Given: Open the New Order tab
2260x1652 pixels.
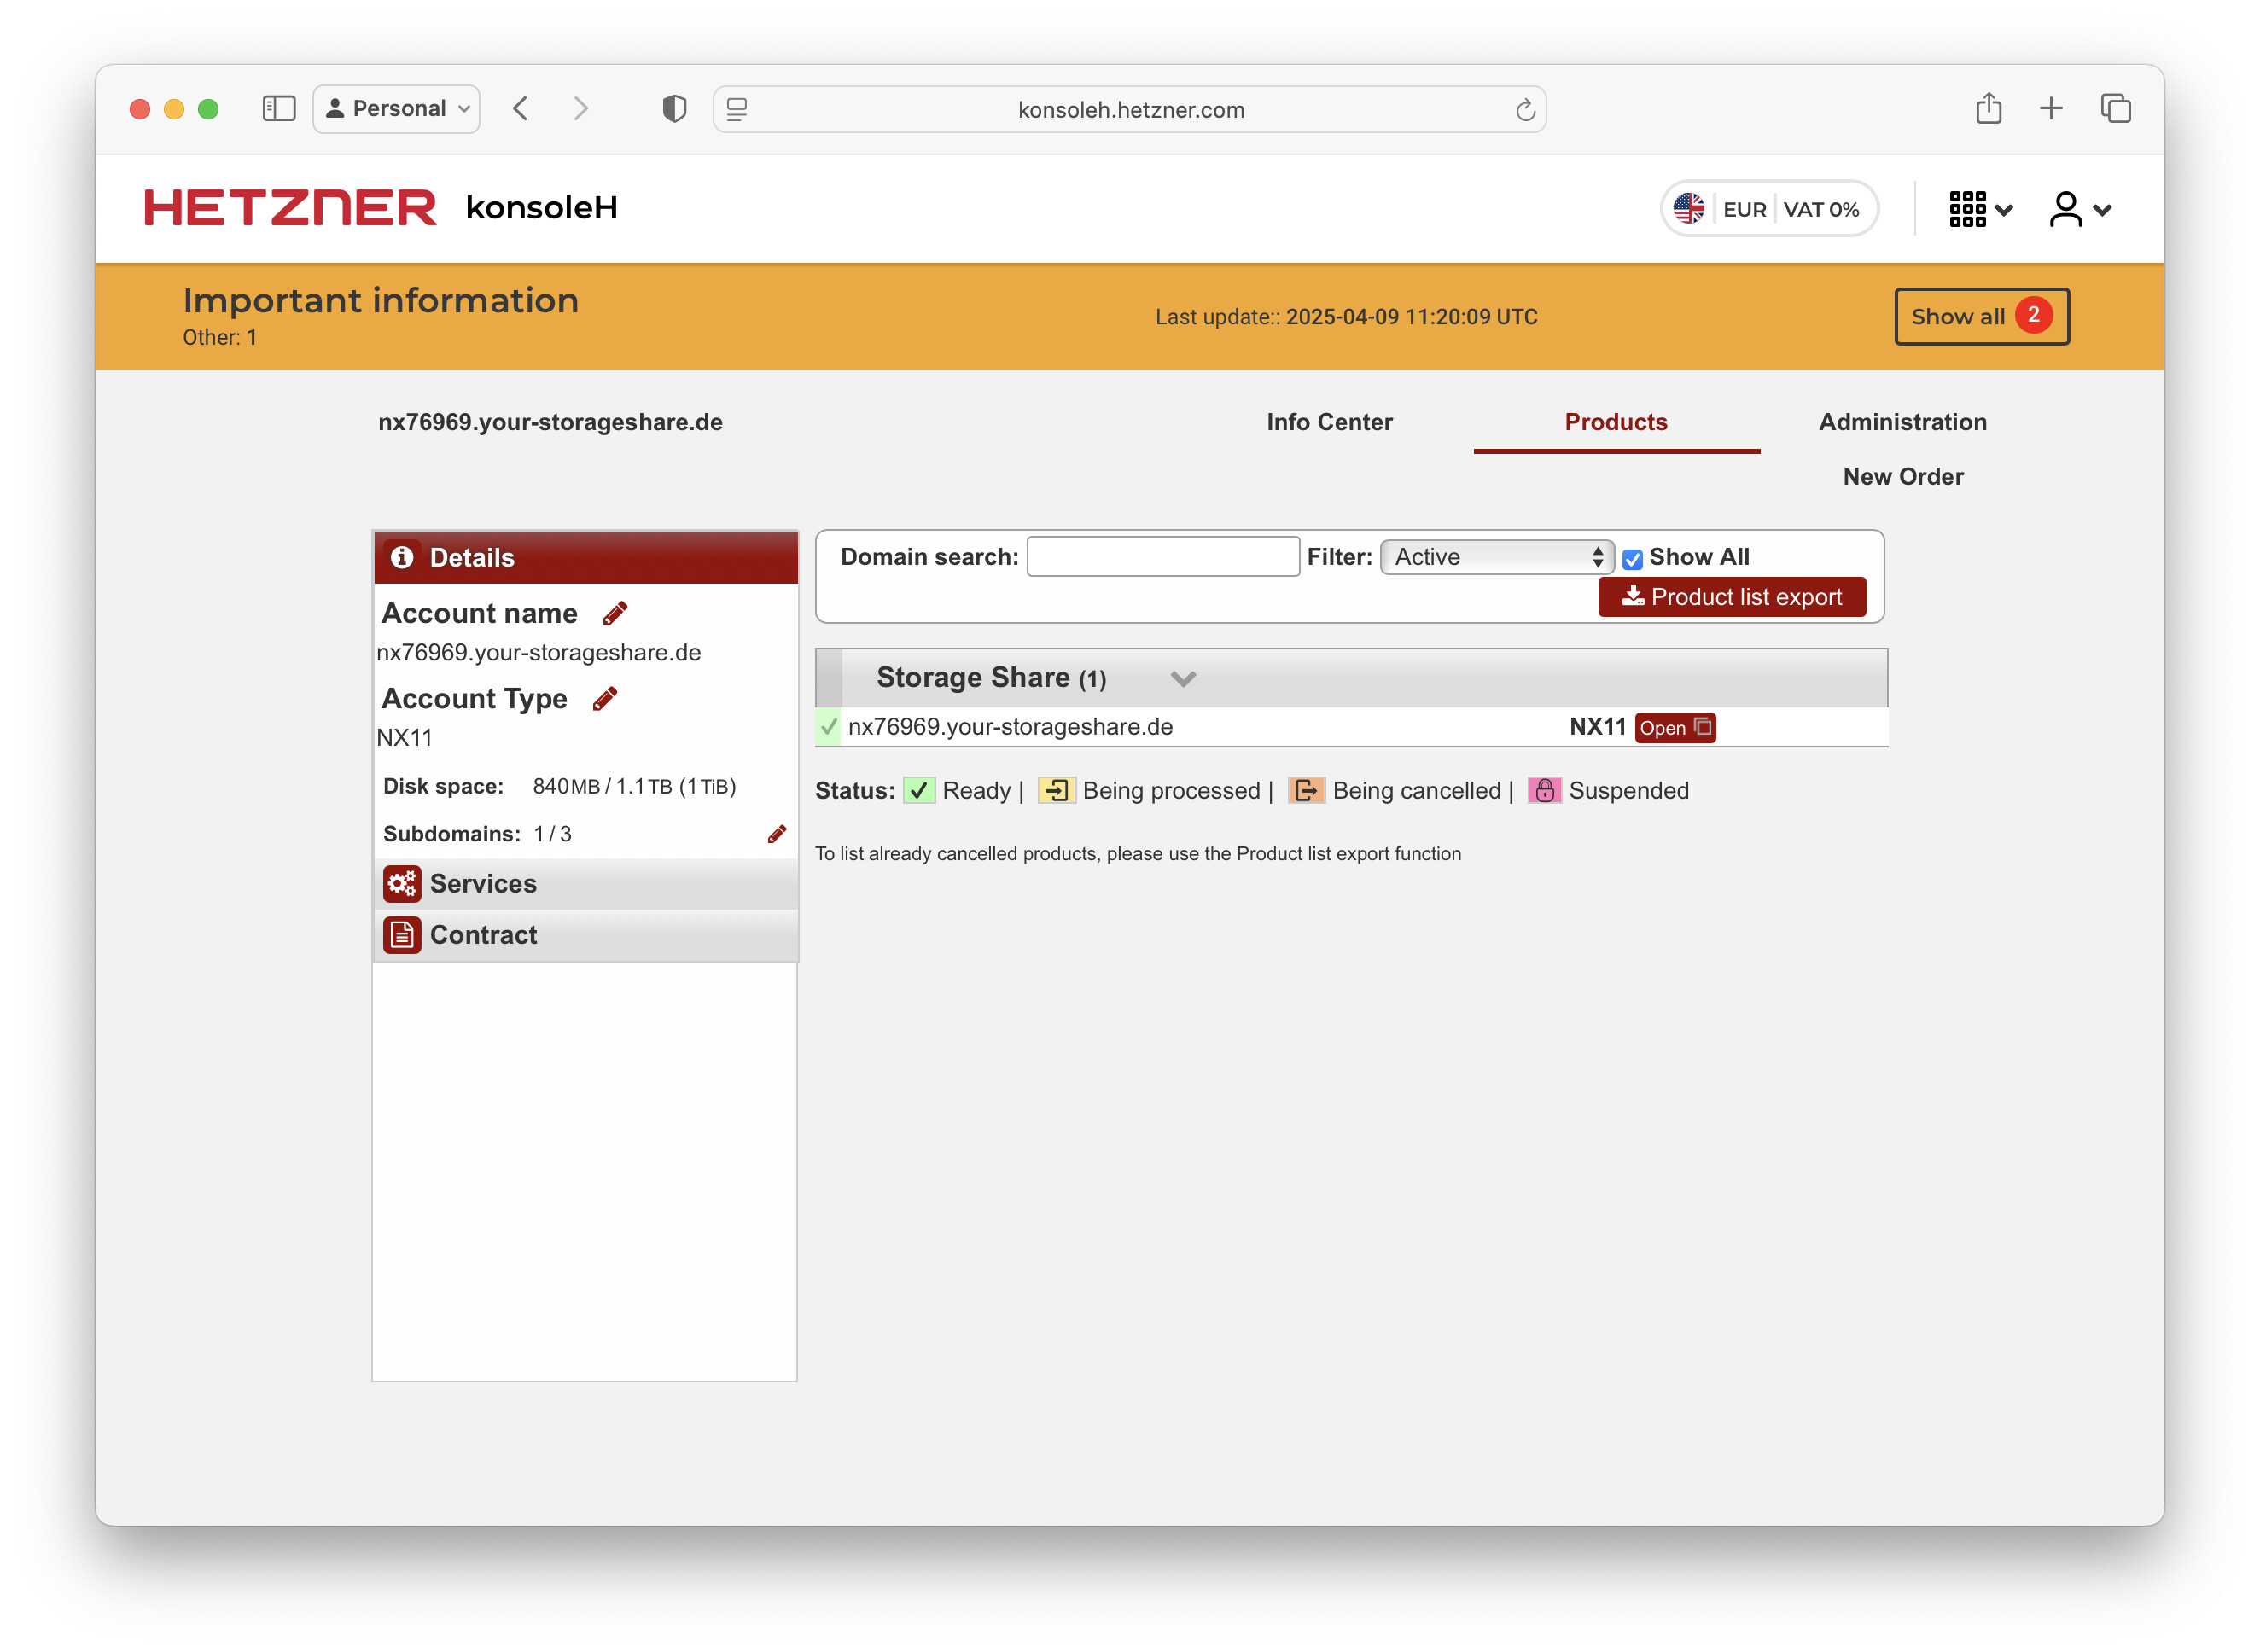Looking at the screenshot, I should [x=1903, y=476].
